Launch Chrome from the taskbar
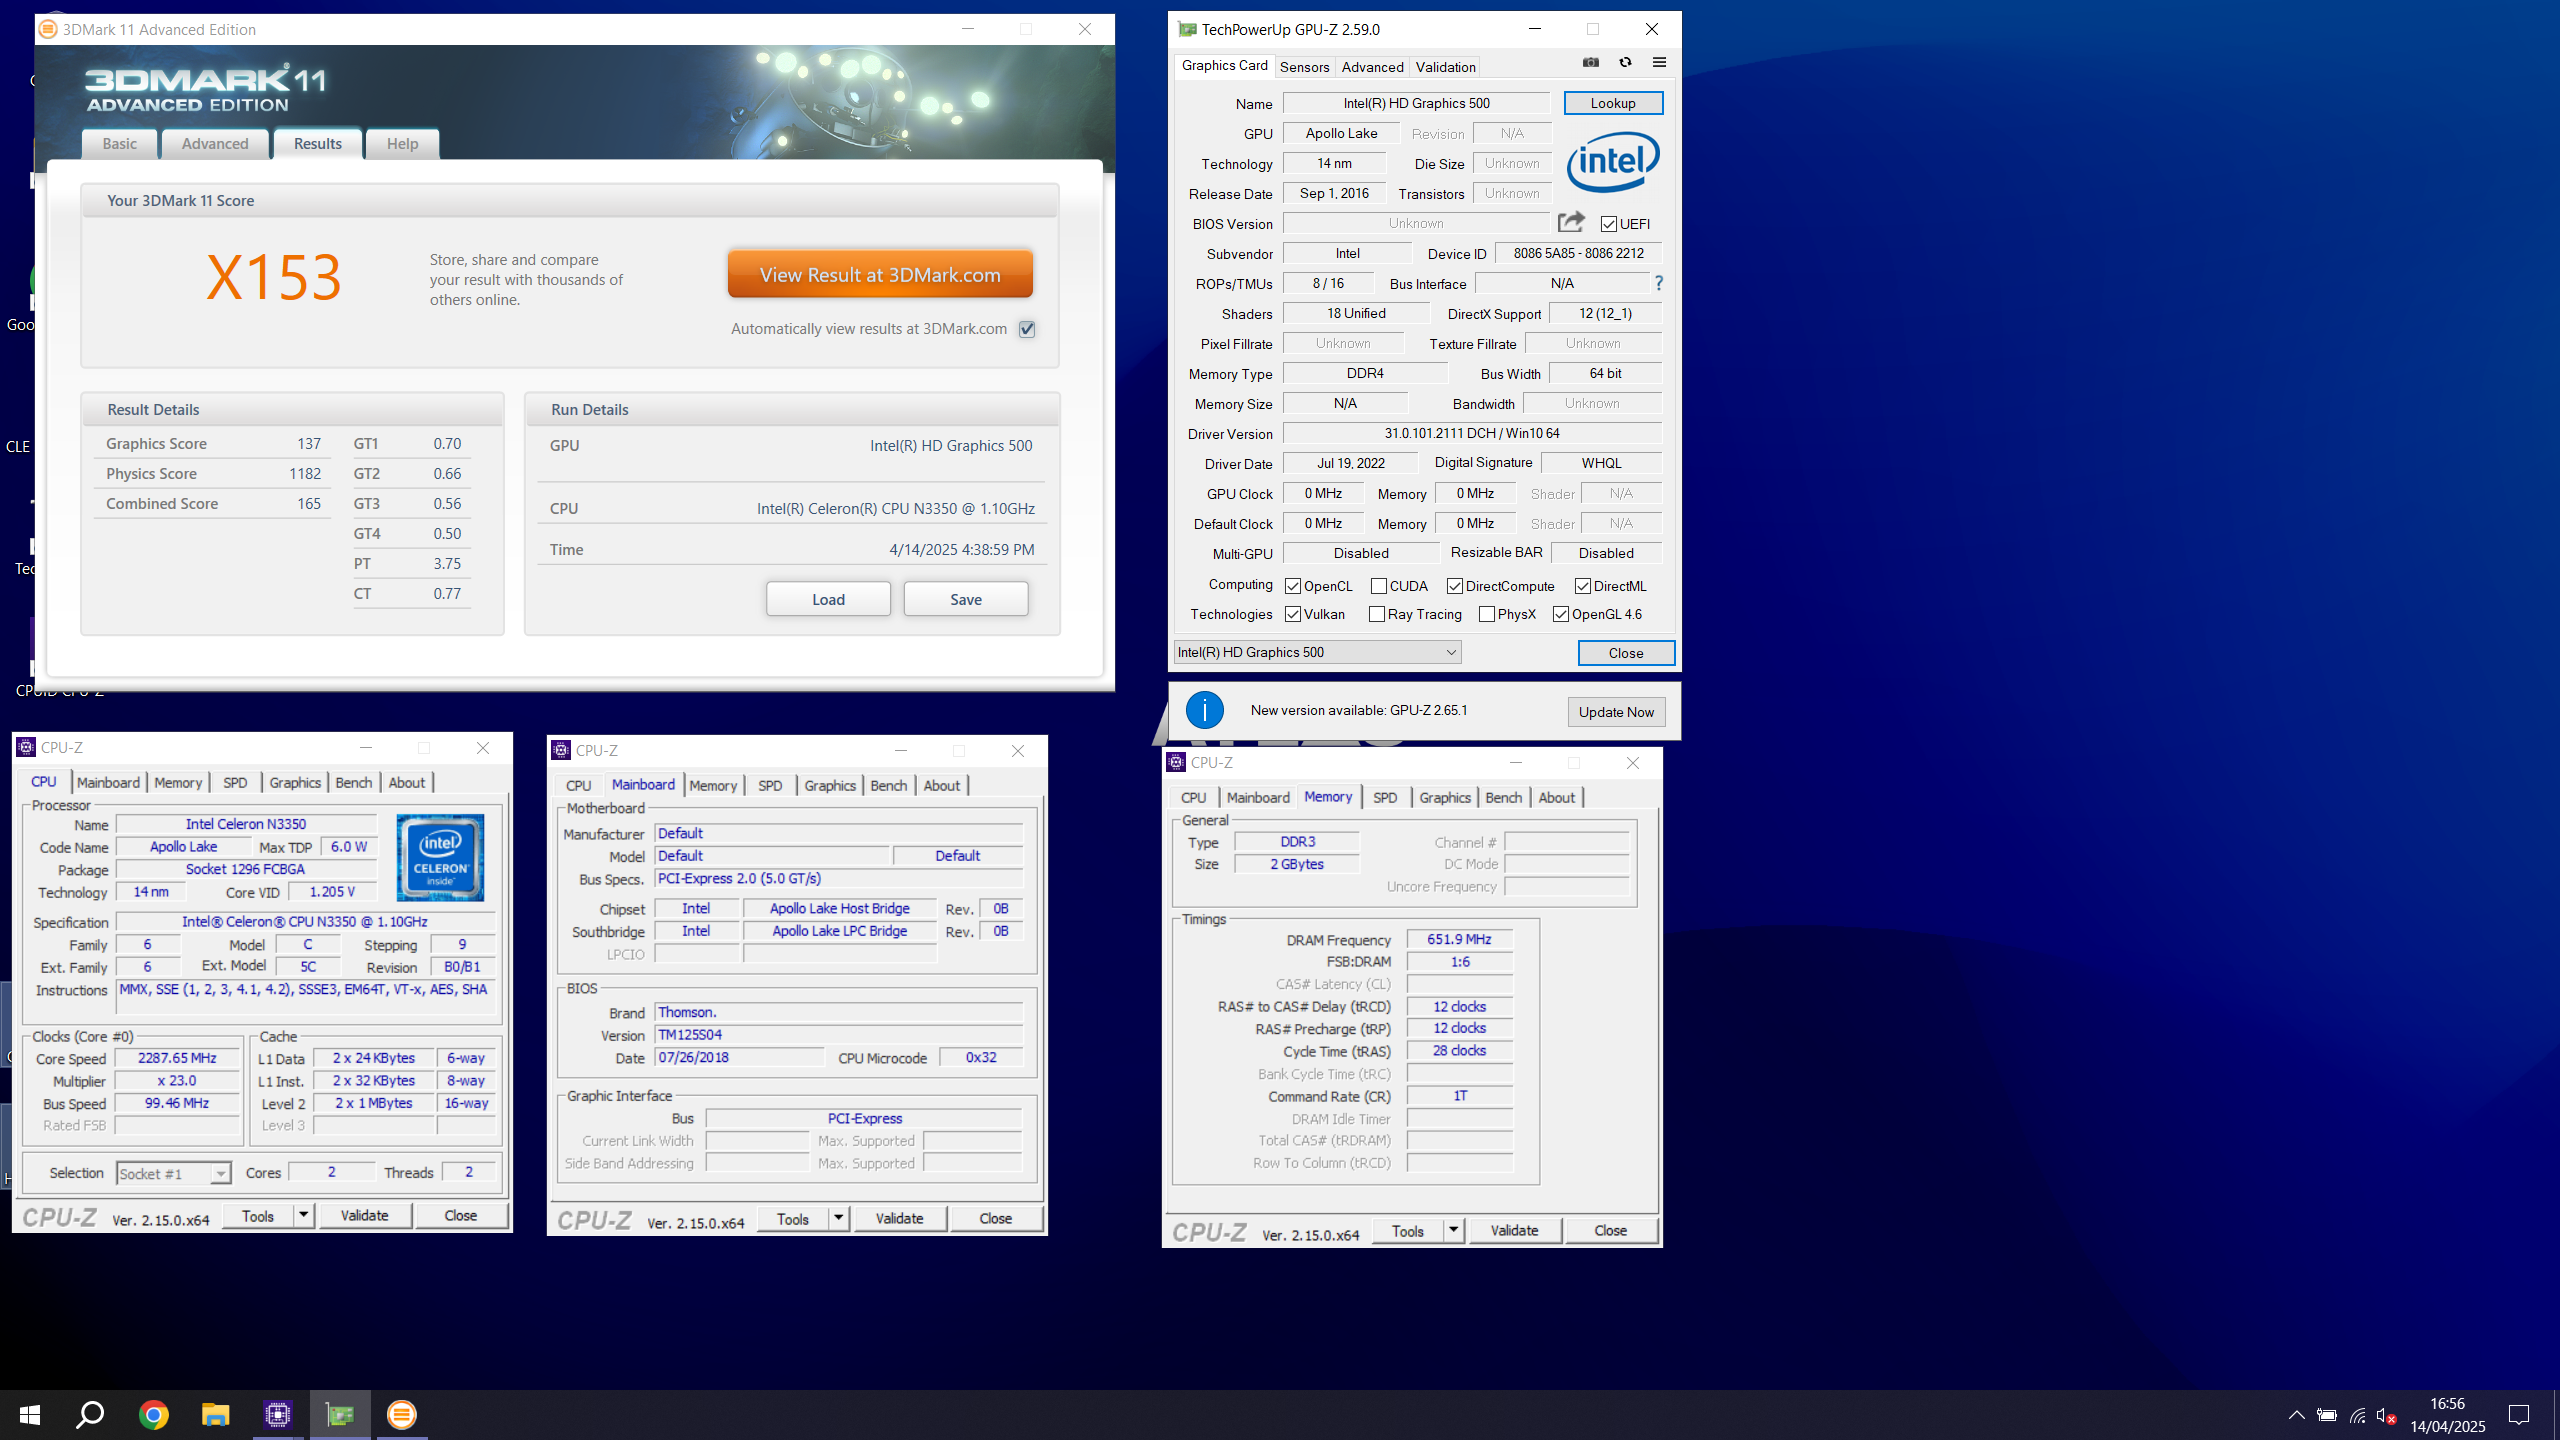The width and height of the screenshot is (2560, 1440). pos(153,1414)
